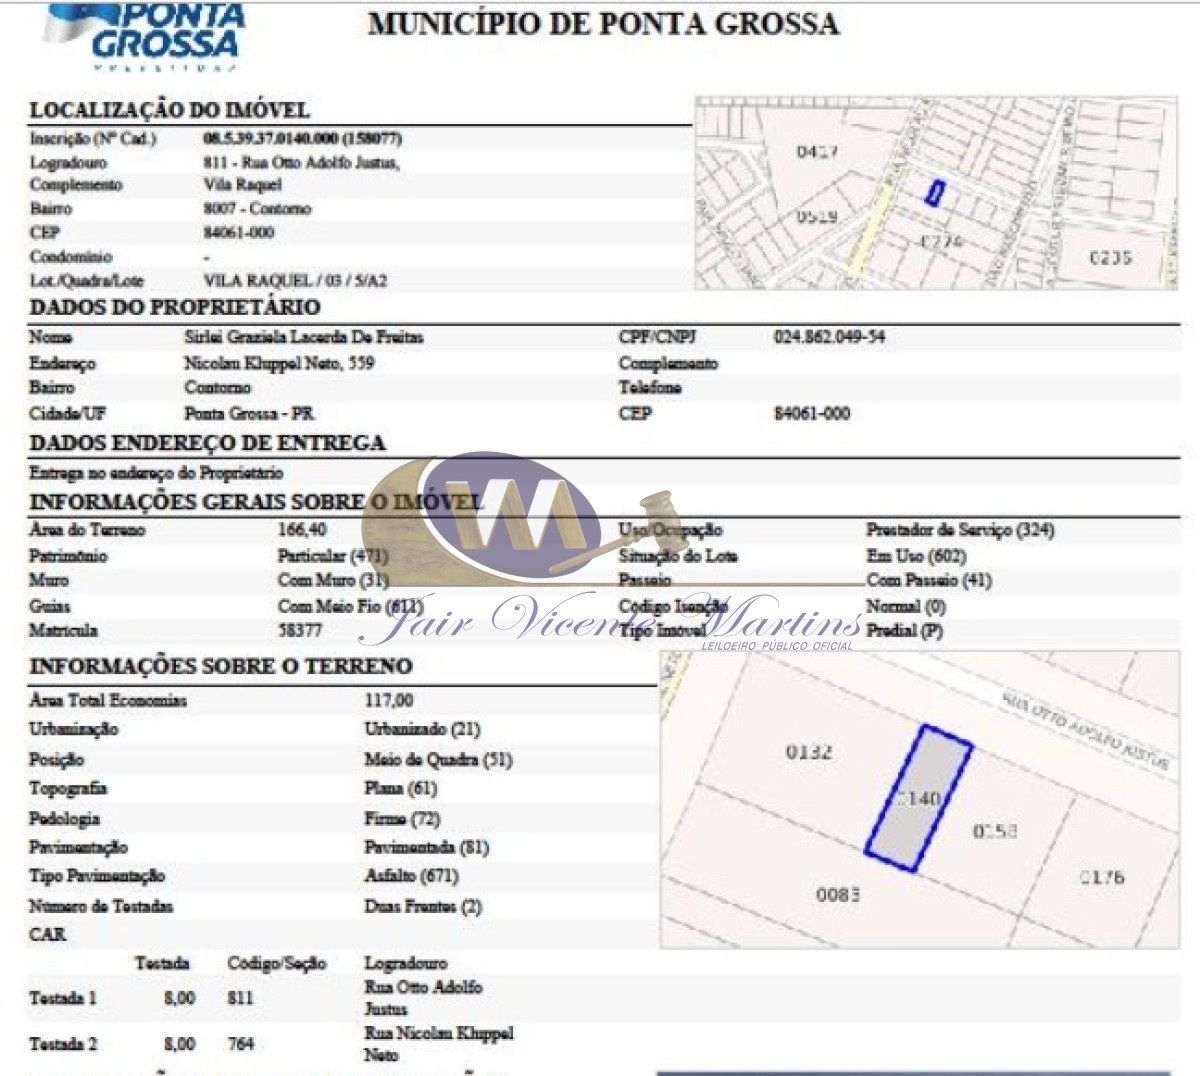
Task: Click the Inscrição number 08.5.39.37.0140.000
Action: tap(302, 138)
